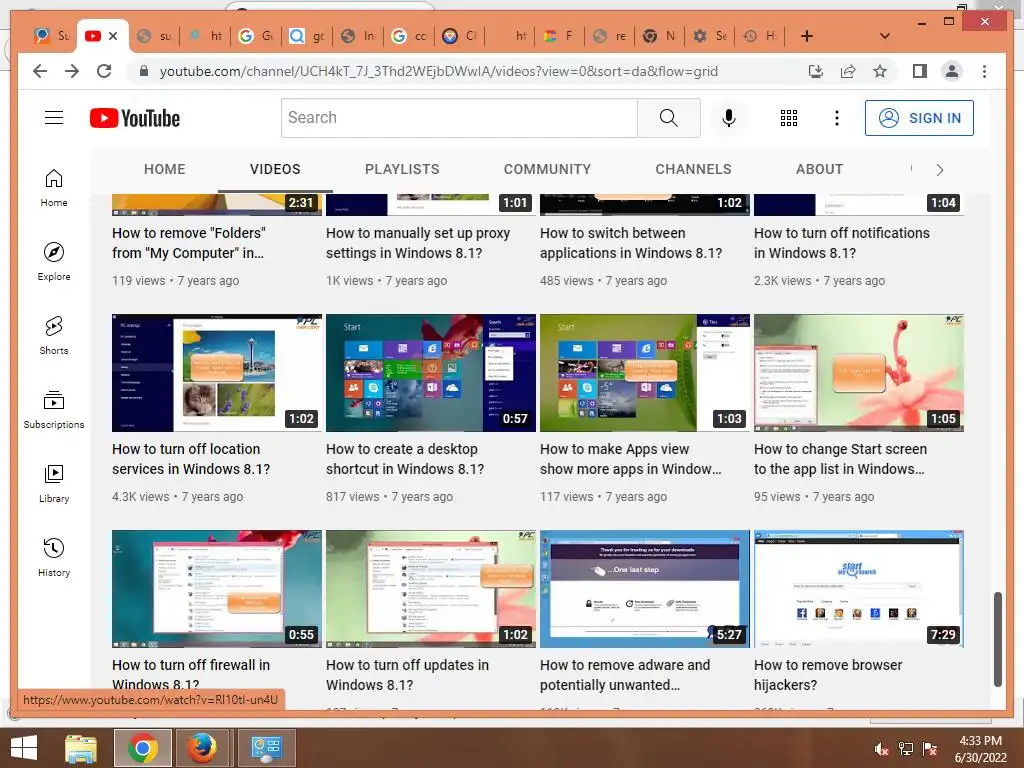Viewport: 1024px width, 768px height.
Task: Click the Chrome taskbar icon
Action: 142,748
